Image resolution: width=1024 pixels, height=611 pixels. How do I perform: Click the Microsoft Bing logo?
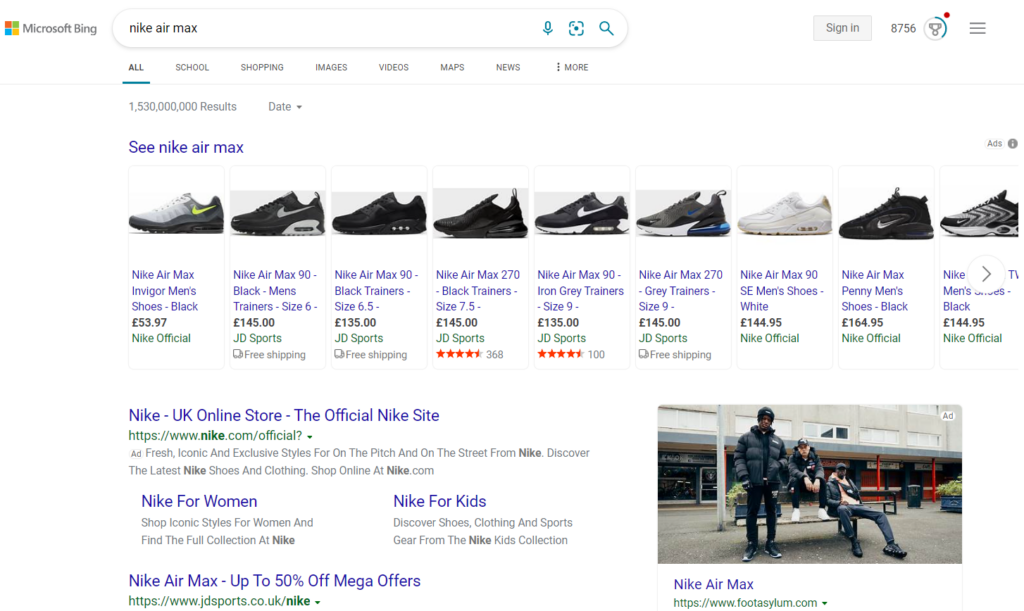(51, 28)
